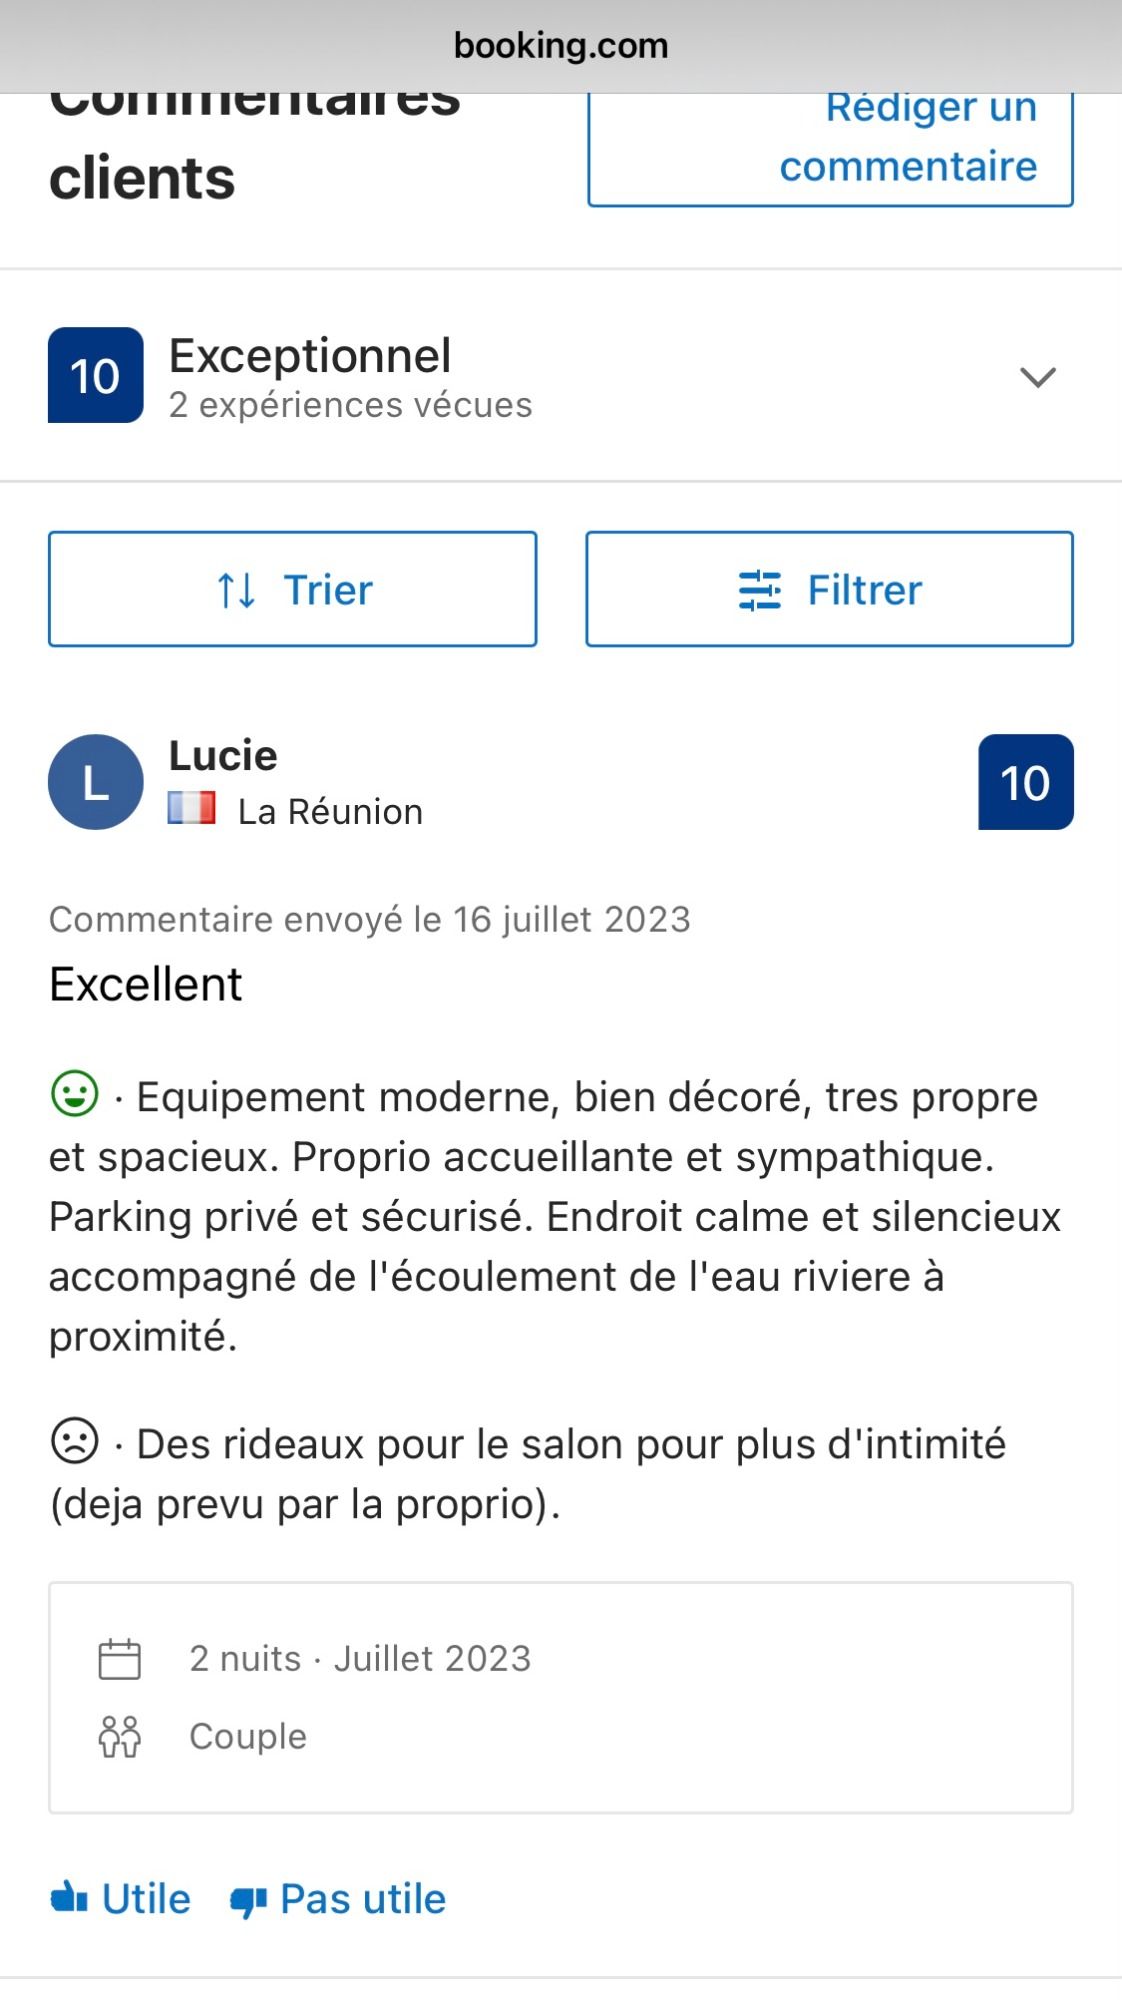The width and height of the screenshot is (1122, 2000).
Task: Click the French flag next to La Réunion
Action: click(x=192, y=808)
